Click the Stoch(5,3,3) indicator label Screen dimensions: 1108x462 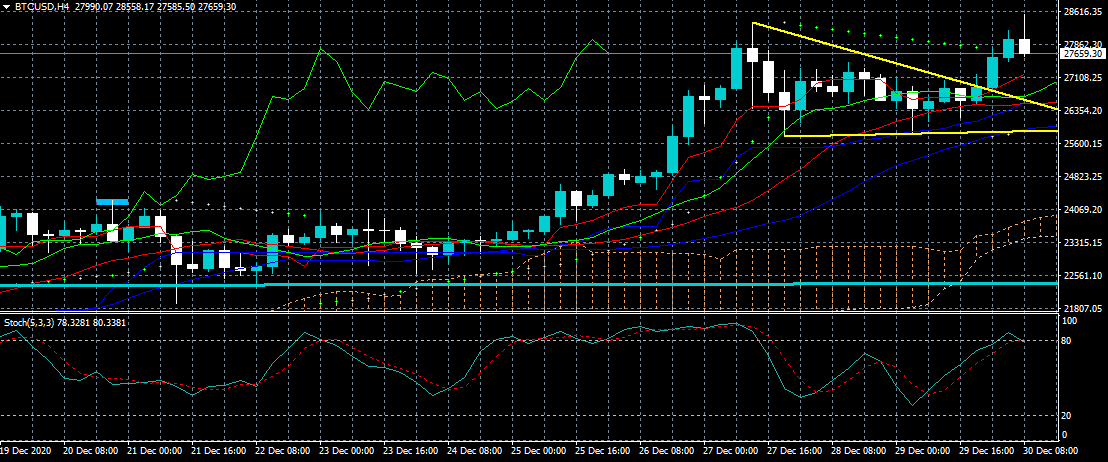tap(27, 322)
